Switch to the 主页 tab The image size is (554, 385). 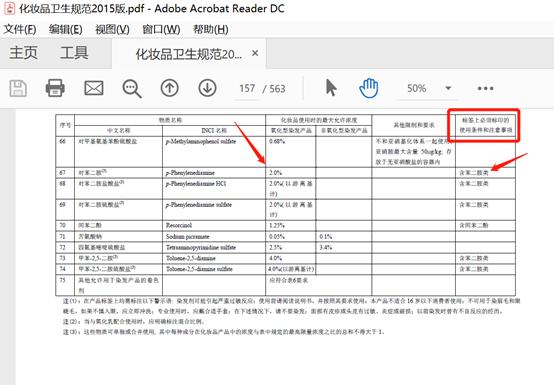pyautogui.click(x=24, y=53)
